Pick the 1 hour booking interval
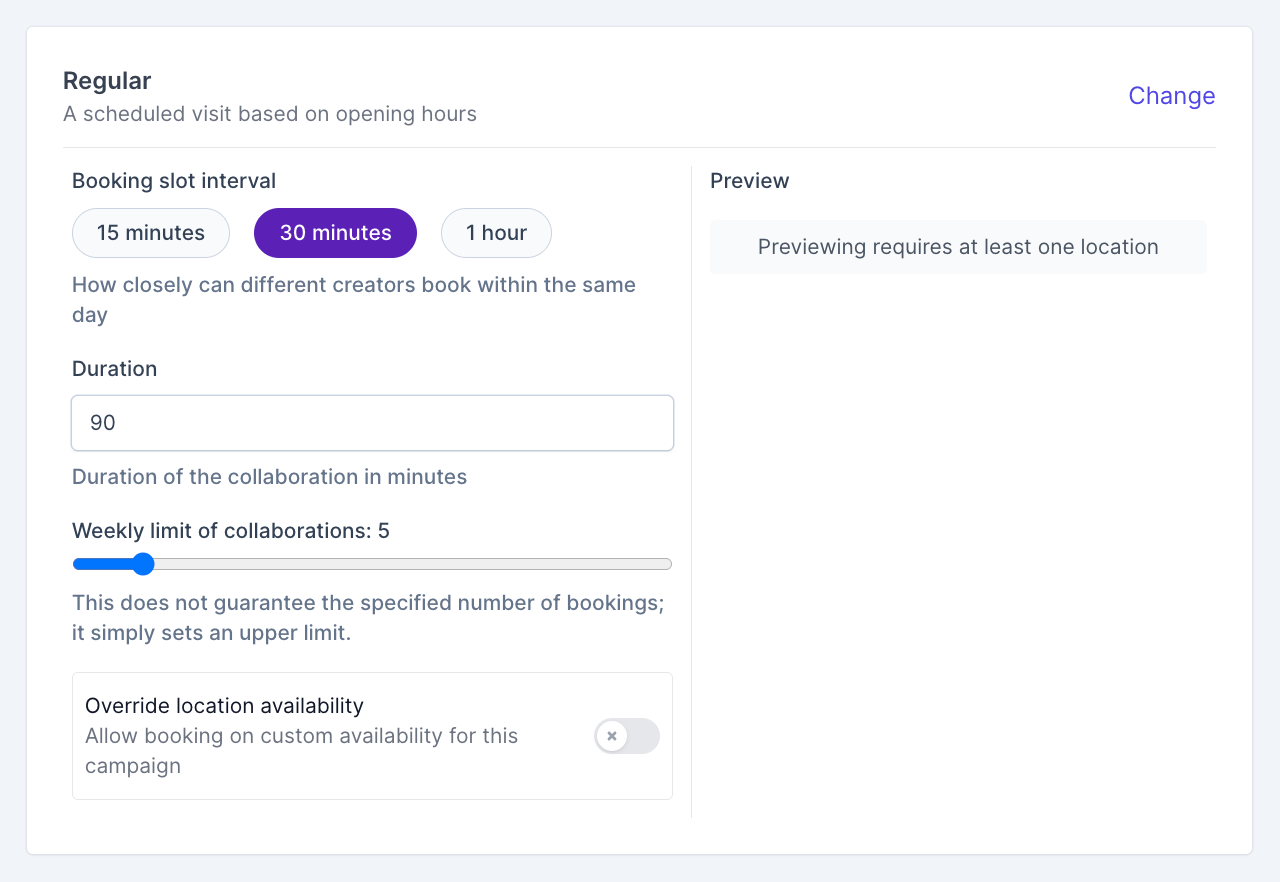Screen dimensions: 1280x882 pyautogui.click(x=496, y=233)
